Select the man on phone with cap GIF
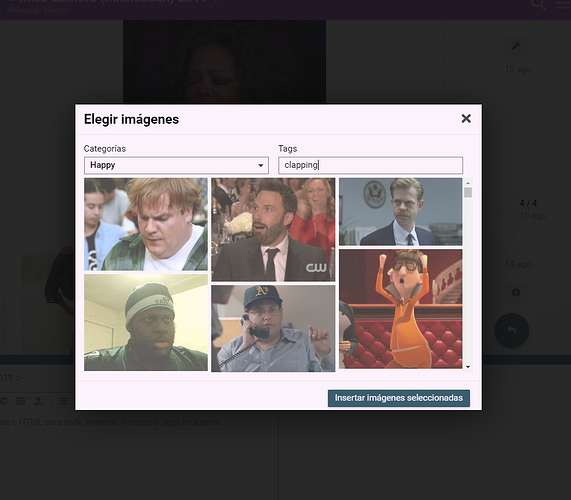 point(273,328)
